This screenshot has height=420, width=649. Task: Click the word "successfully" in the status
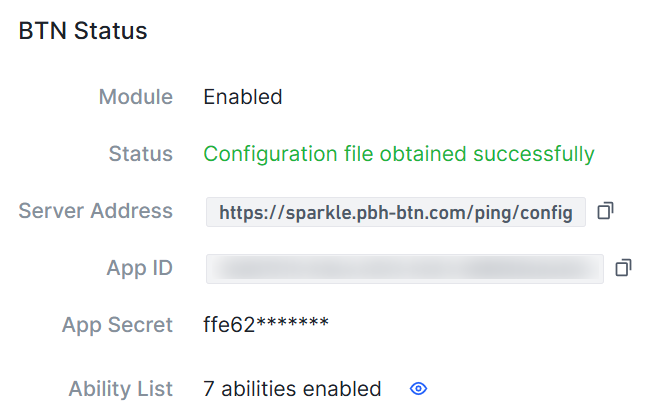pos(533,154)
